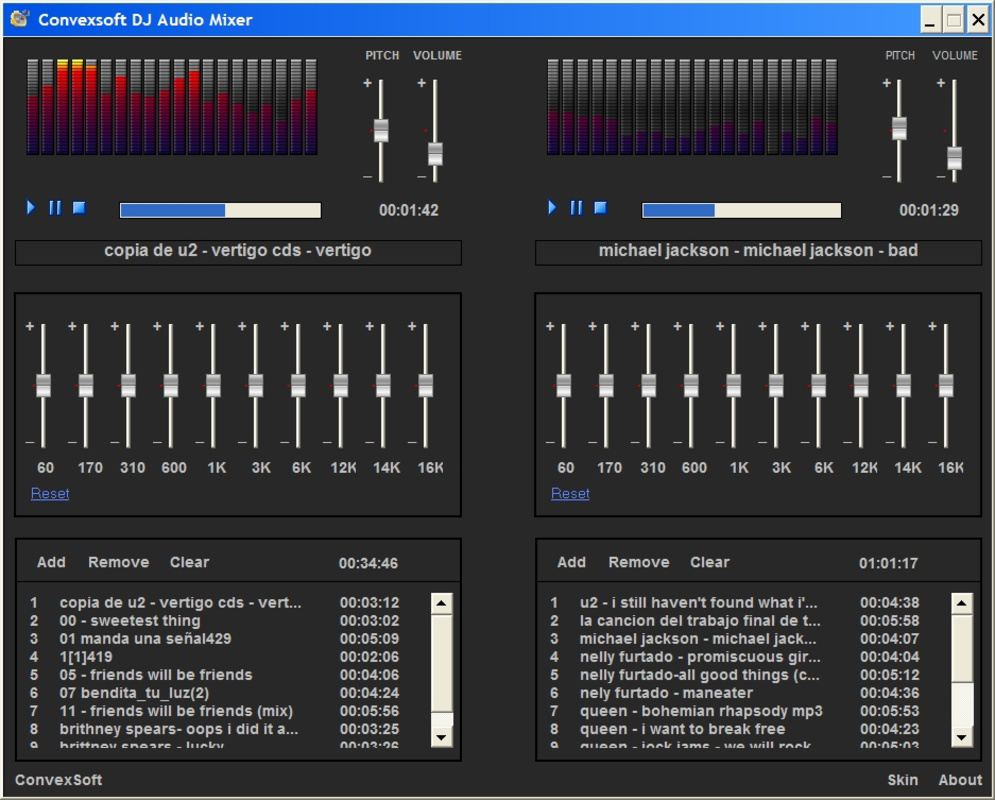
Task: Click the left equalizer 310 Hz slider
Action: point(128,385)
